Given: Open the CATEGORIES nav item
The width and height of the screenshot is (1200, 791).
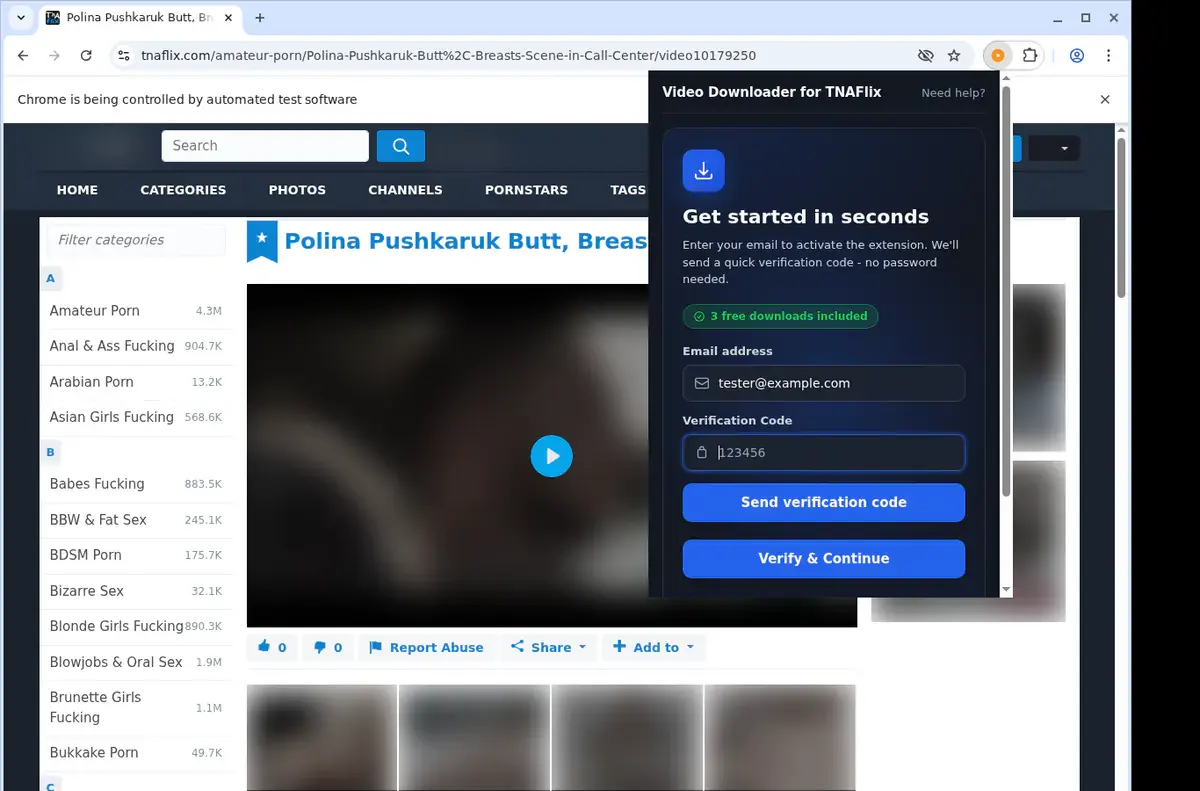Looking at the screenshot, I should coord(183,190).
